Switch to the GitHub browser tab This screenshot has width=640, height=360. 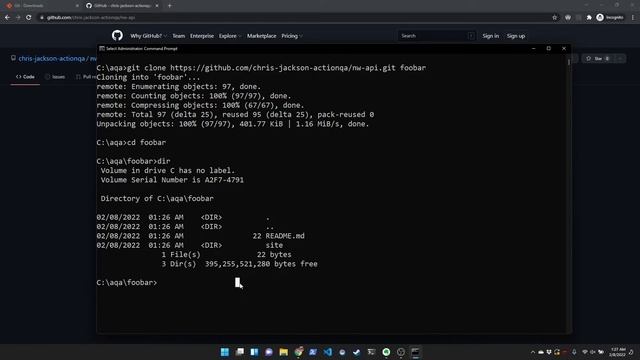pos(122,6)
